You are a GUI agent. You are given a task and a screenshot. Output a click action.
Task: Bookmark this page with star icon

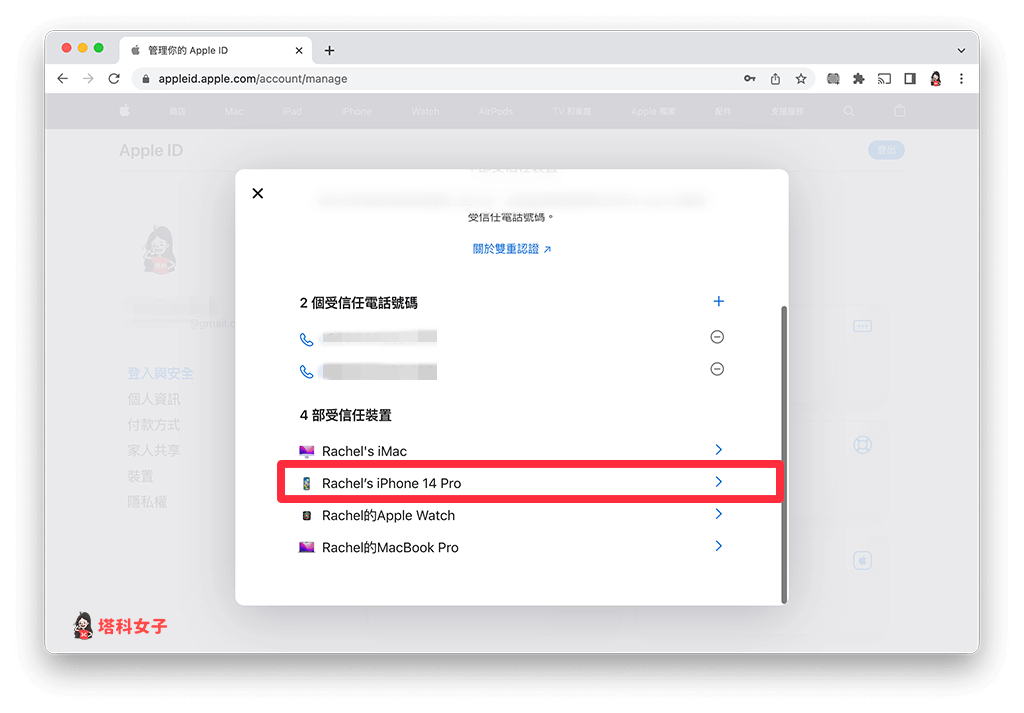point(801,79)
